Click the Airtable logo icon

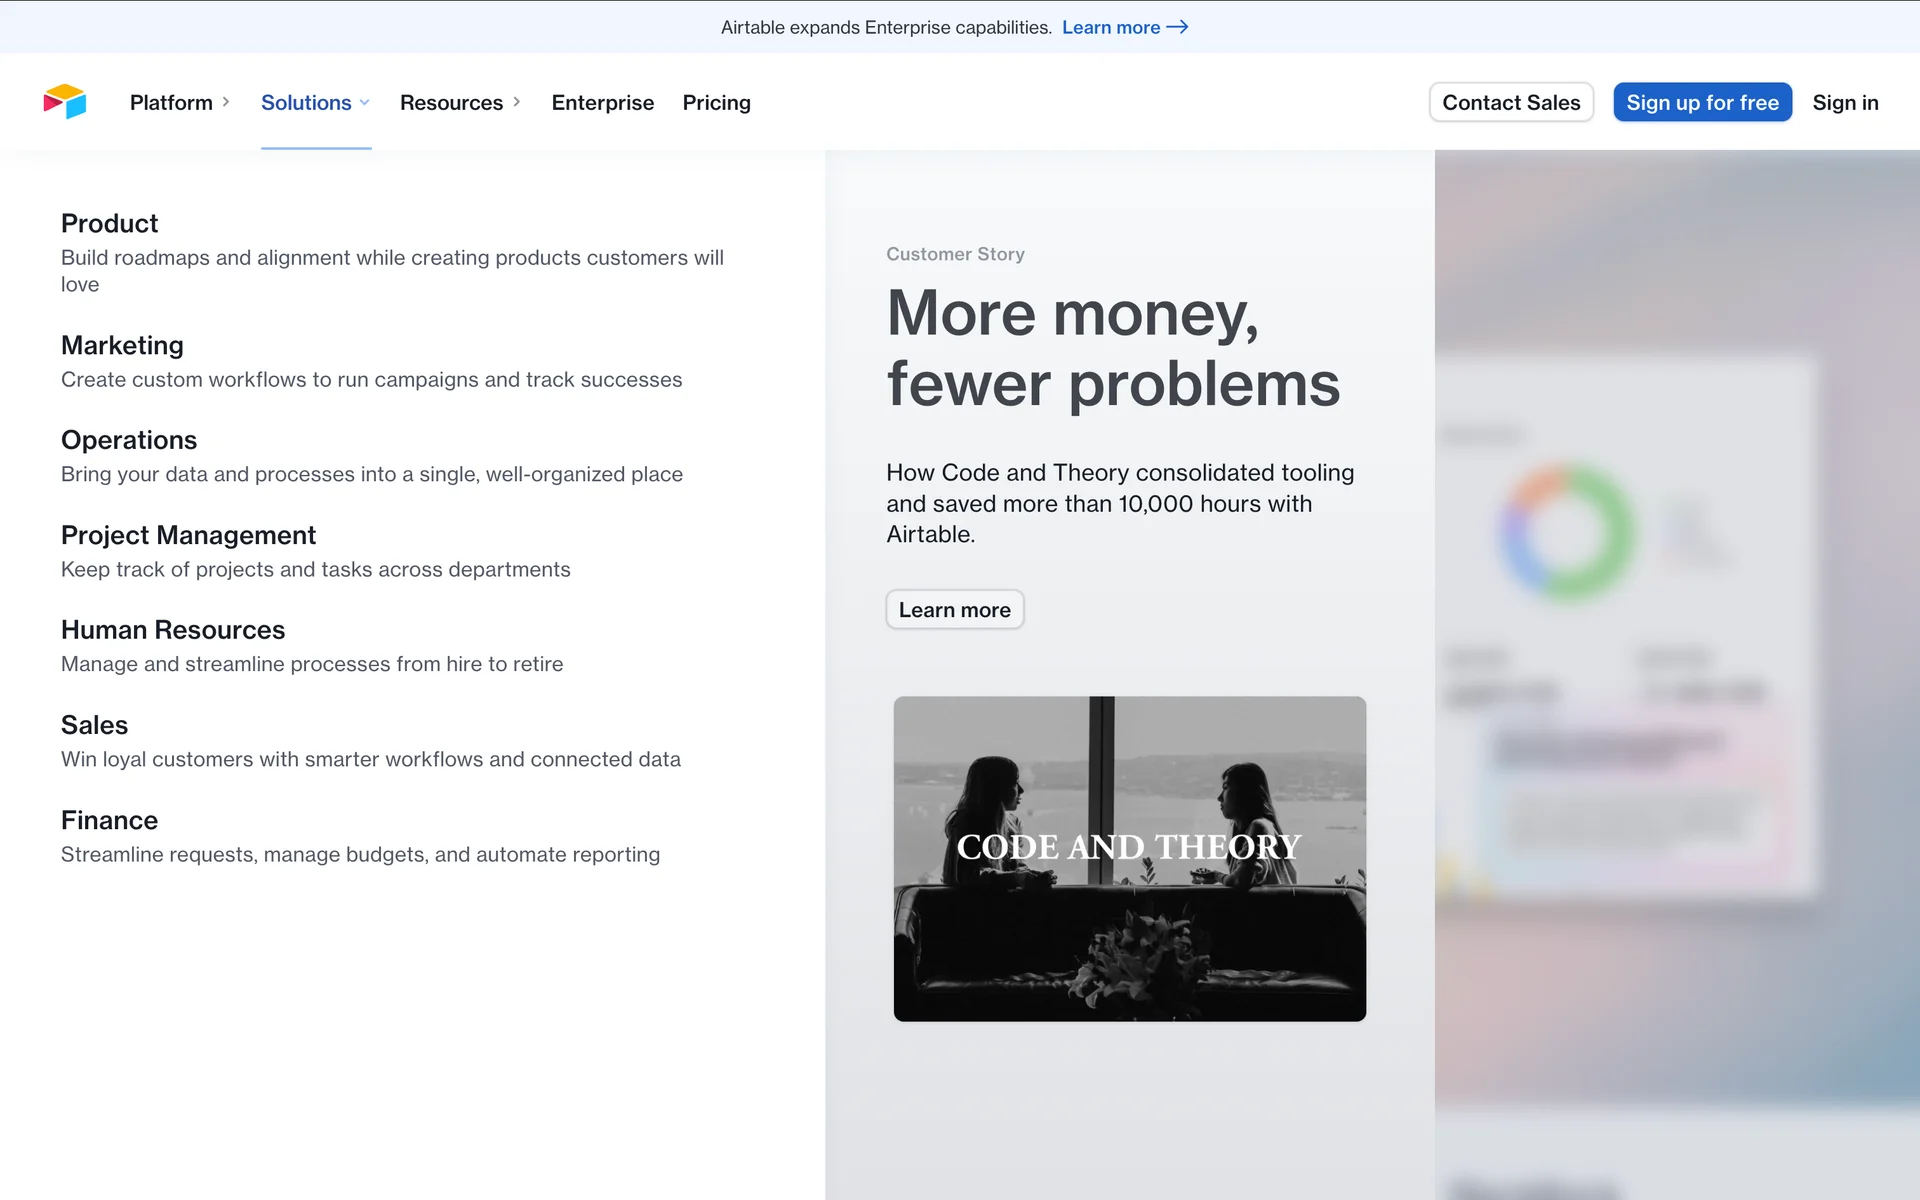65,102
